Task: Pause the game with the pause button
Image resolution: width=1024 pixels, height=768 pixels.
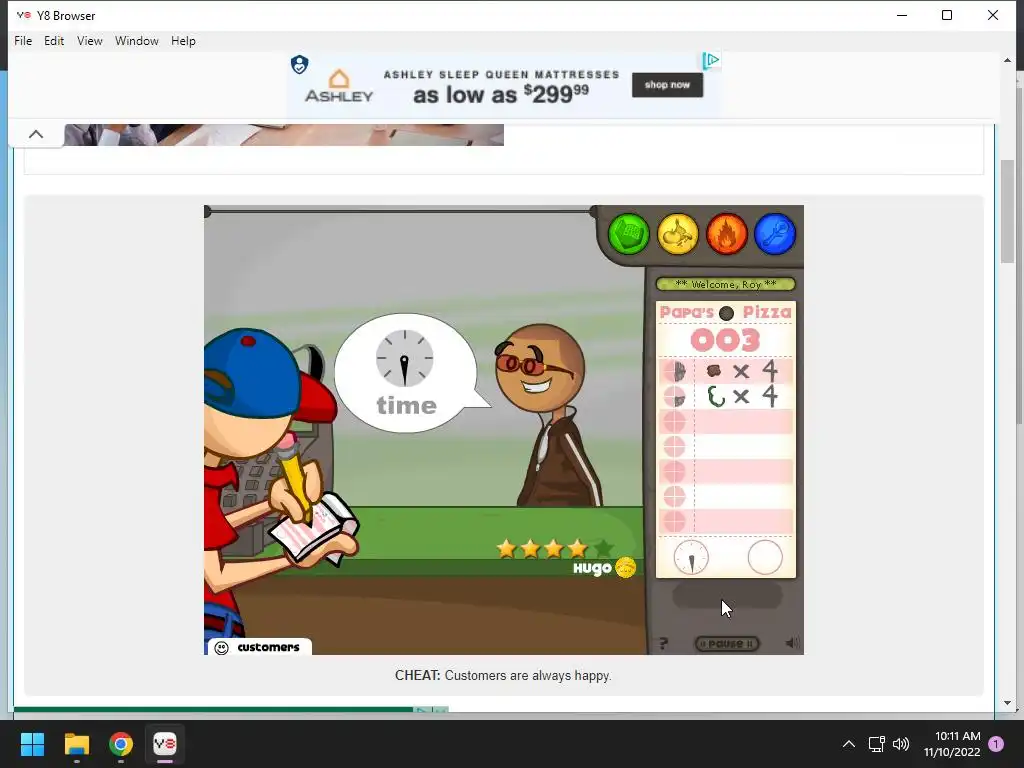Action: 726,643
